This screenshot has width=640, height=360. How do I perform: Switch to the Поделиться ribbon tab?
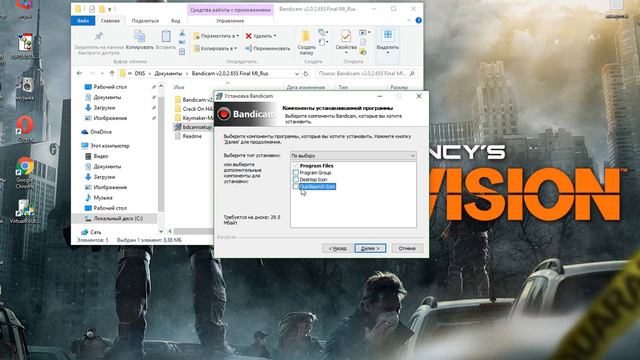pyautogui.click(x=145, y=20)
